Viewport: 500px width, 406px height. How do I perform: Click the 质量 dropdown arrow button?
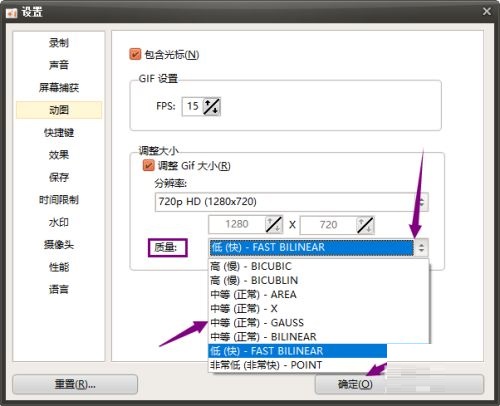click(x=421, y=248)
